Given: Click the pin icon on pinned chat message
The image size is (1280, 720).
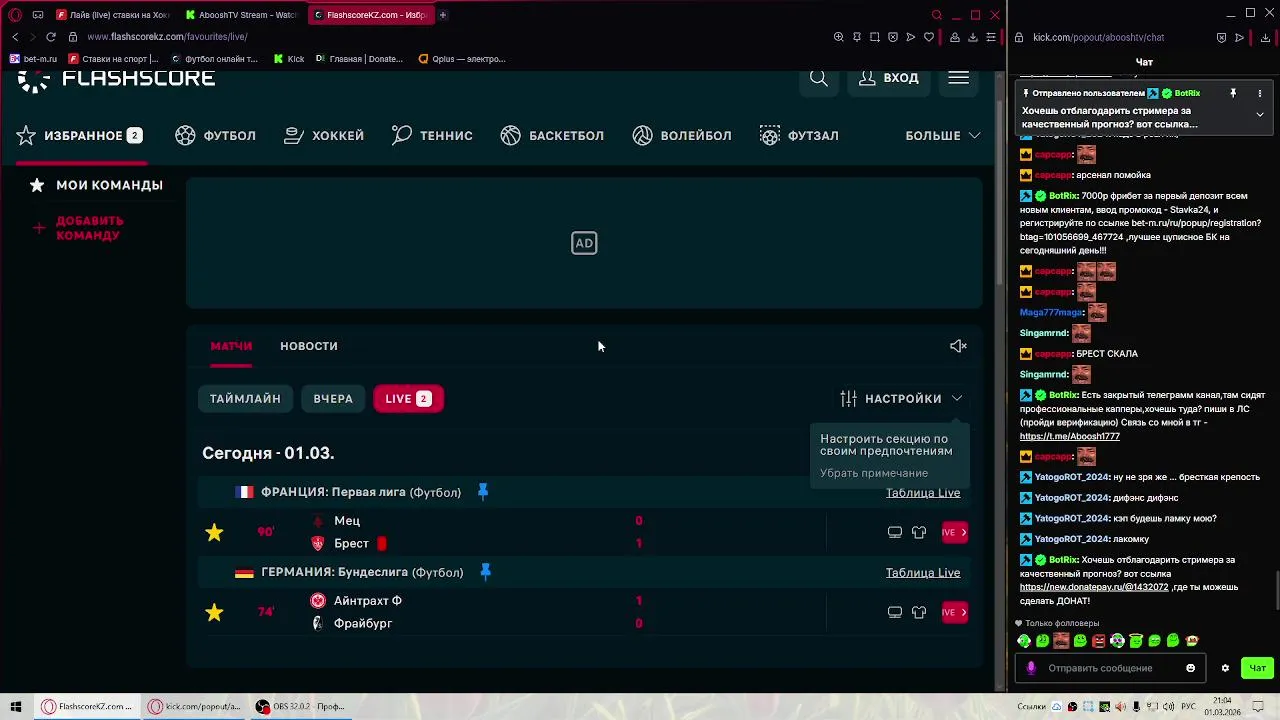Looking at the screenshot, I should click(x=1233, y=93).
